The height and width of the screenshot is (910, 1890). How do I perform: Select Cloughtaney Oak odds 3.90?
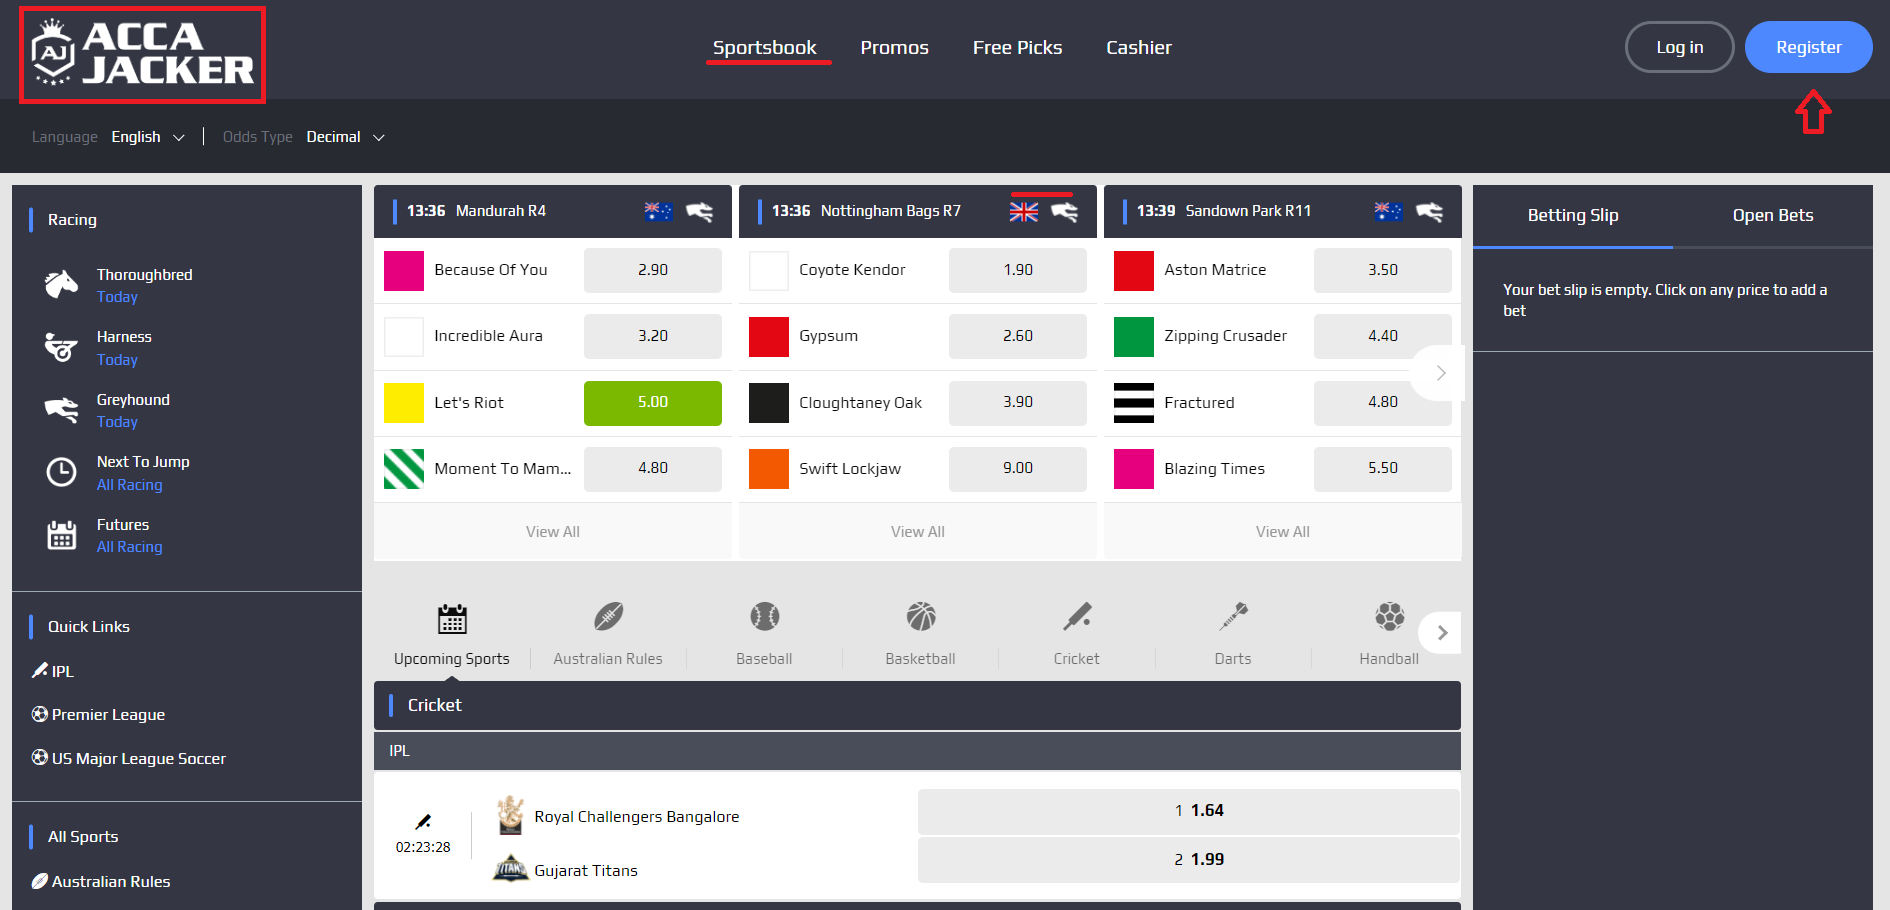pos(1018,403)
